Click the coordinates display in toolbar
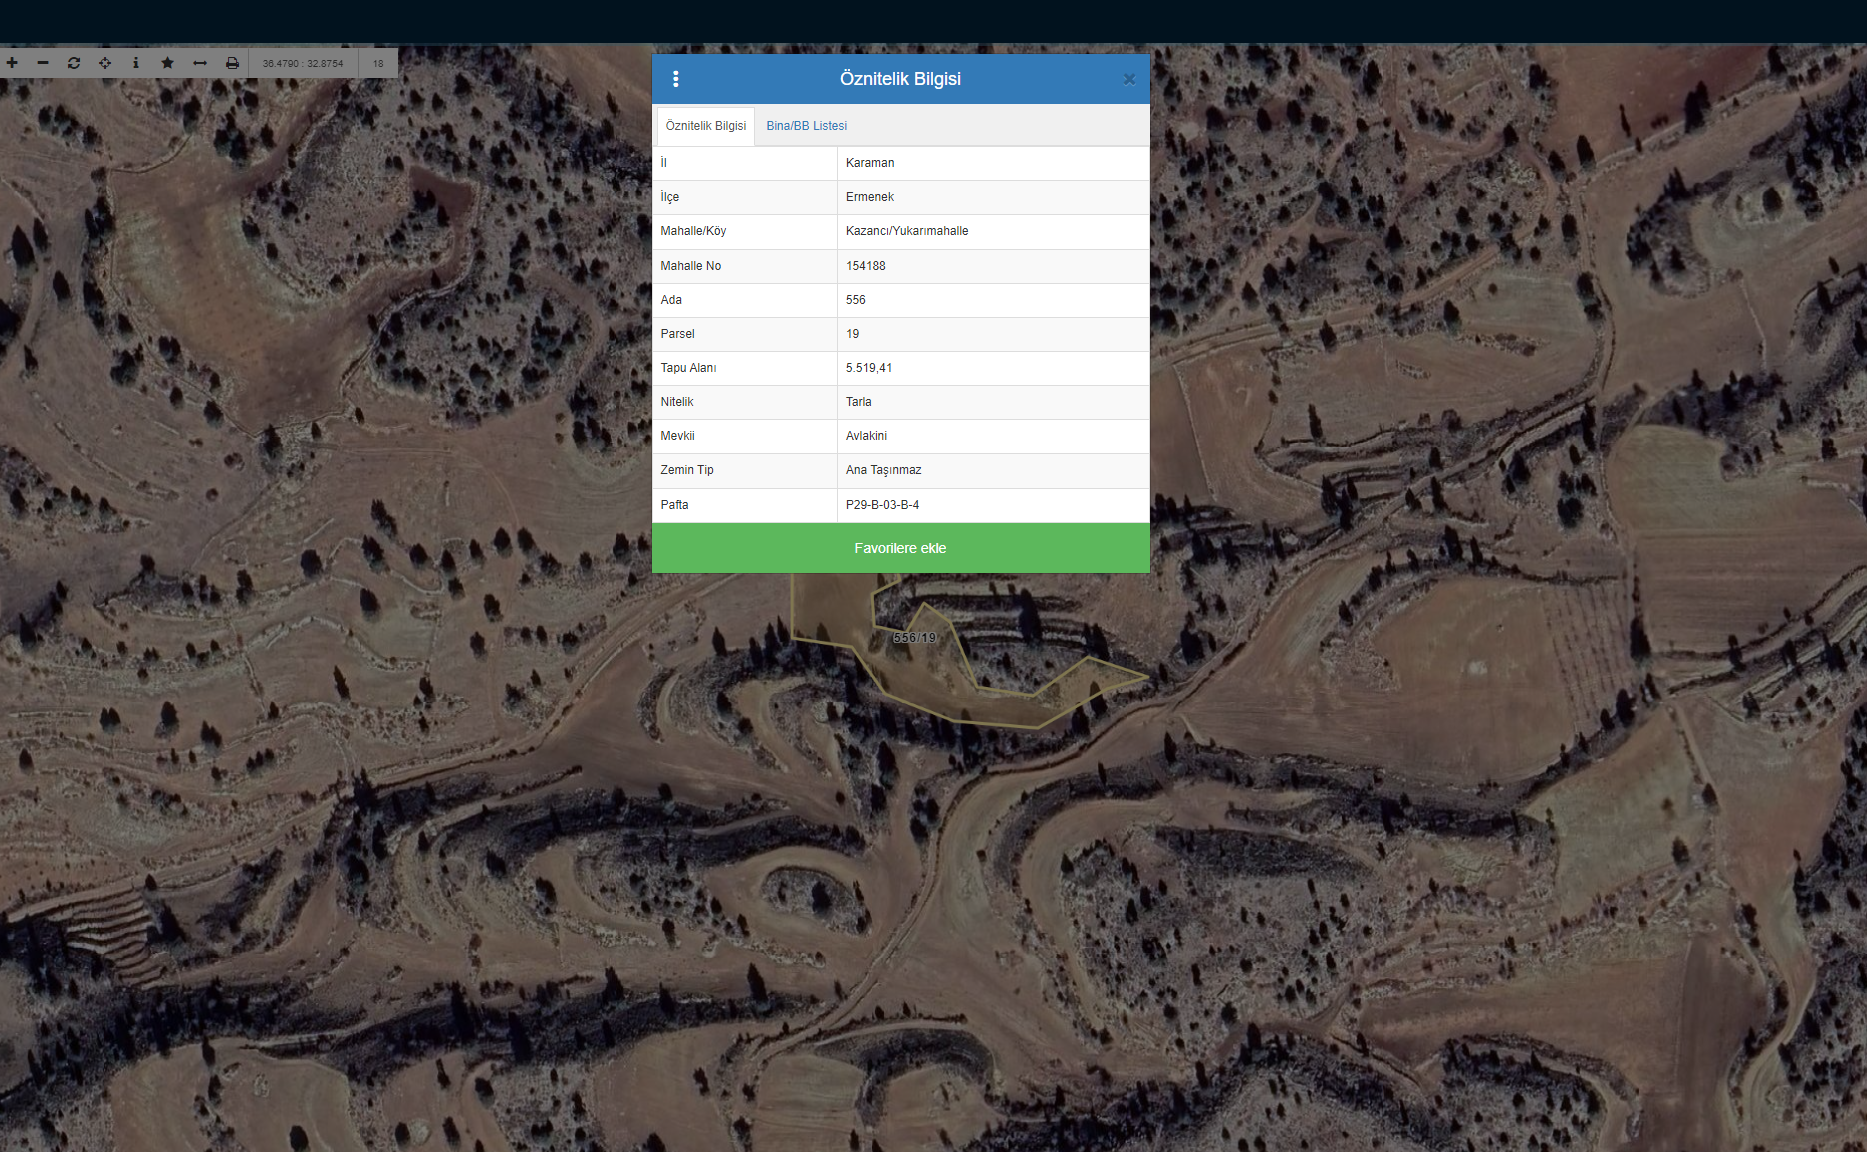 click(x=303, y=63)
